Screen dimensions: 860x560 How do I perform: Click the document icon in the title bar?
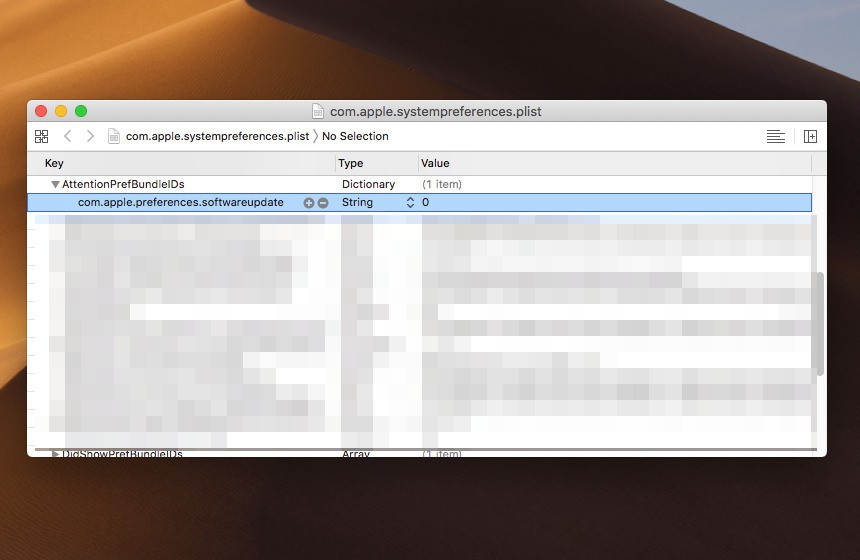(318, 111)
